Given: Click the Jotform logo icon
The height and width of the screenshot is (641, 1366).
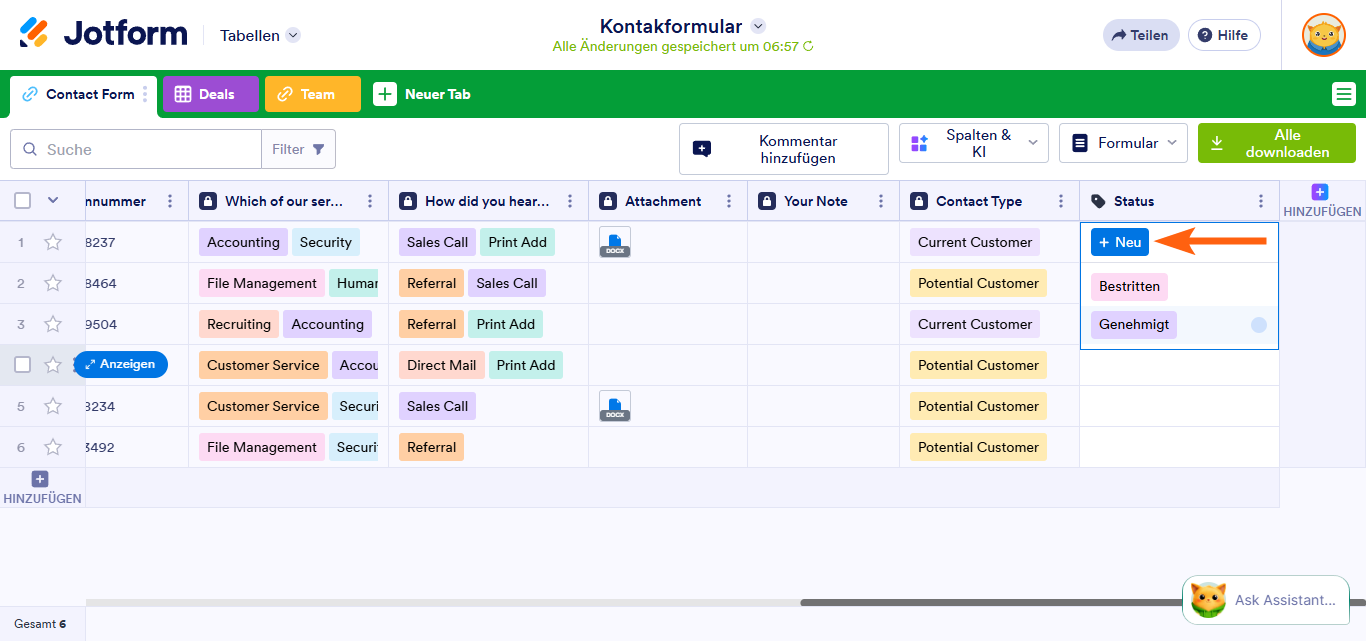Looking at the screenshot, I should [x=32, y=32].
